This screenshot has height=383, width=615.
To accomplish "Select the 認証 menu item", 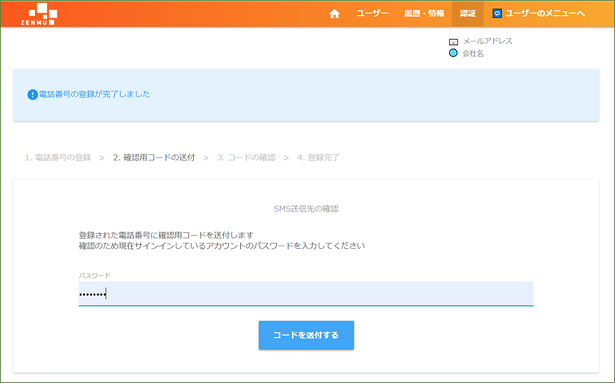I will [x=468, y=14].
